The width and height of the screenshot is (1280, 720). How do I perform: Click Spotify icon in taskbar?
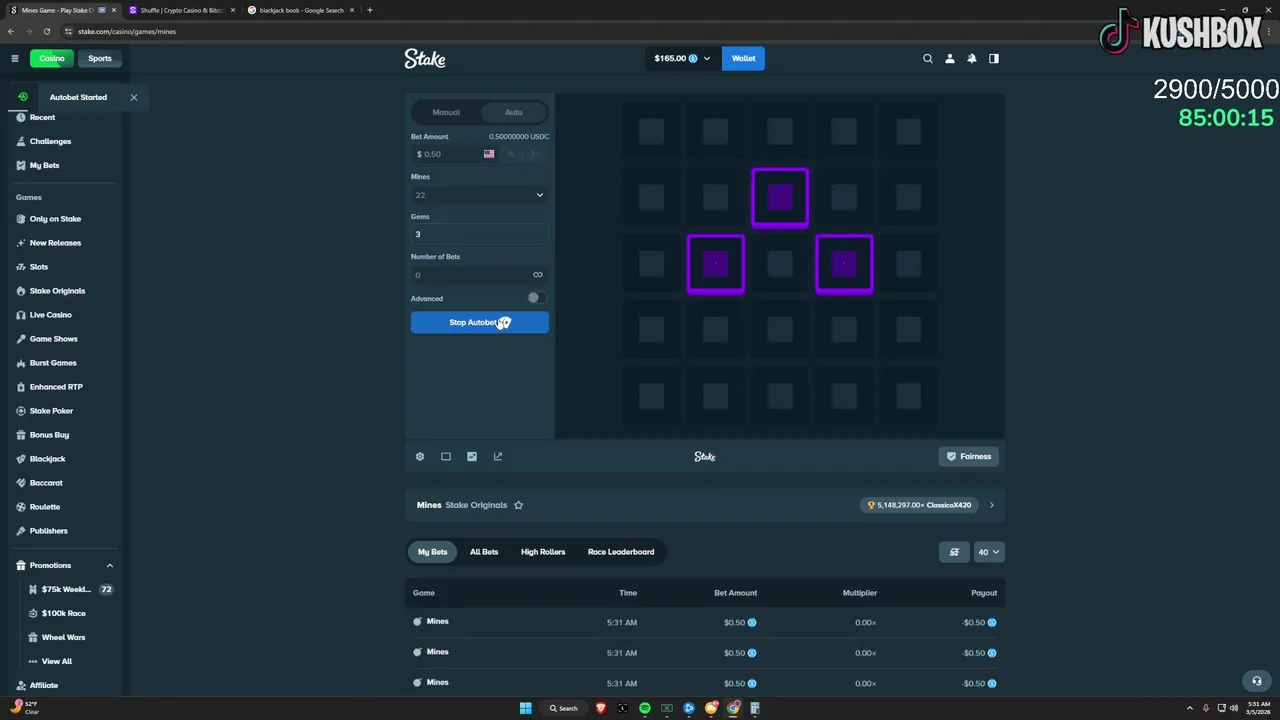(x=645, y=708)
